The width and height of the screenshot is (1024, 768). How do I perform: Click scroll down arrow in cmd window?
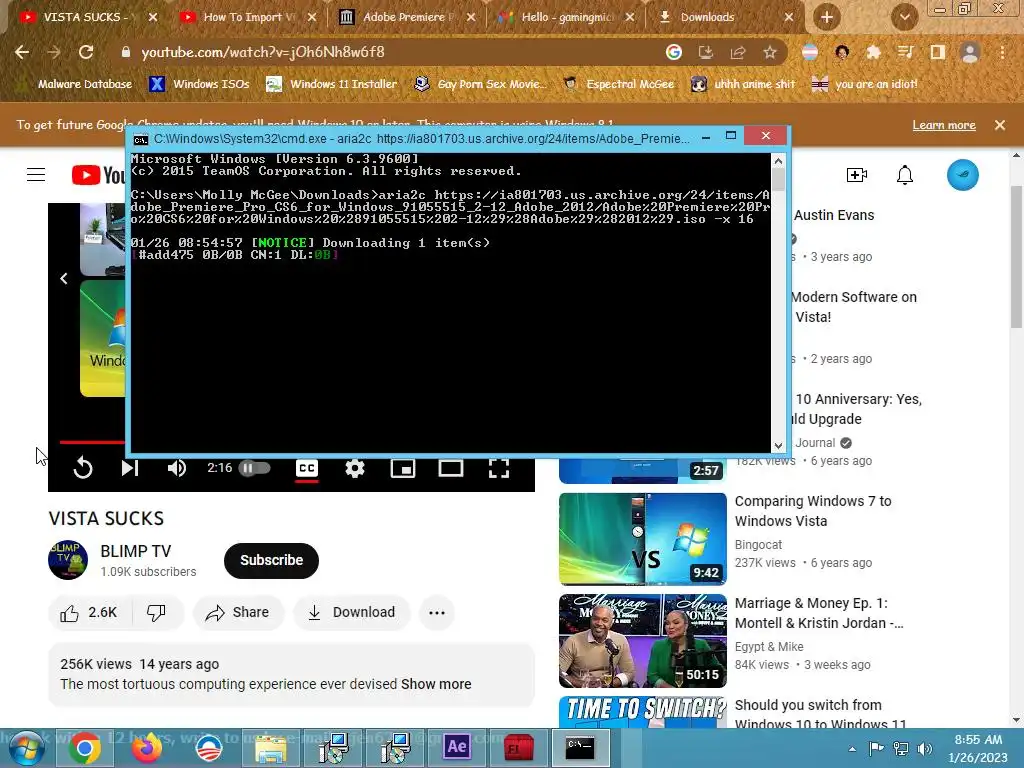click(778, 445)
